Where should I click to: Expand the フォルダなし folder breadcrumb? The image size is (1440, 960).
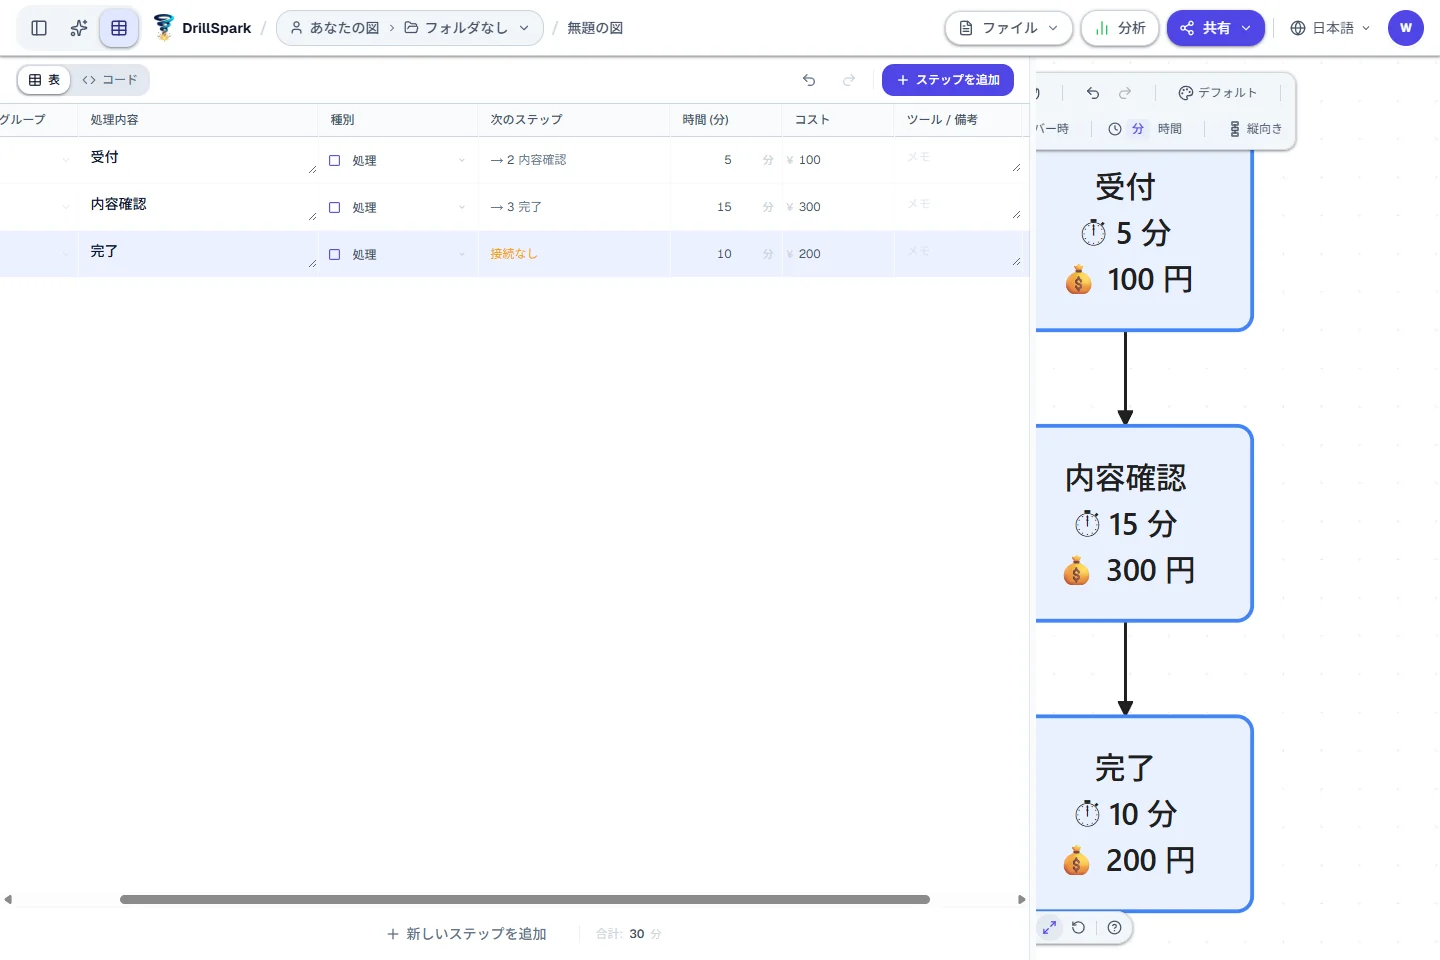point(466,28)
